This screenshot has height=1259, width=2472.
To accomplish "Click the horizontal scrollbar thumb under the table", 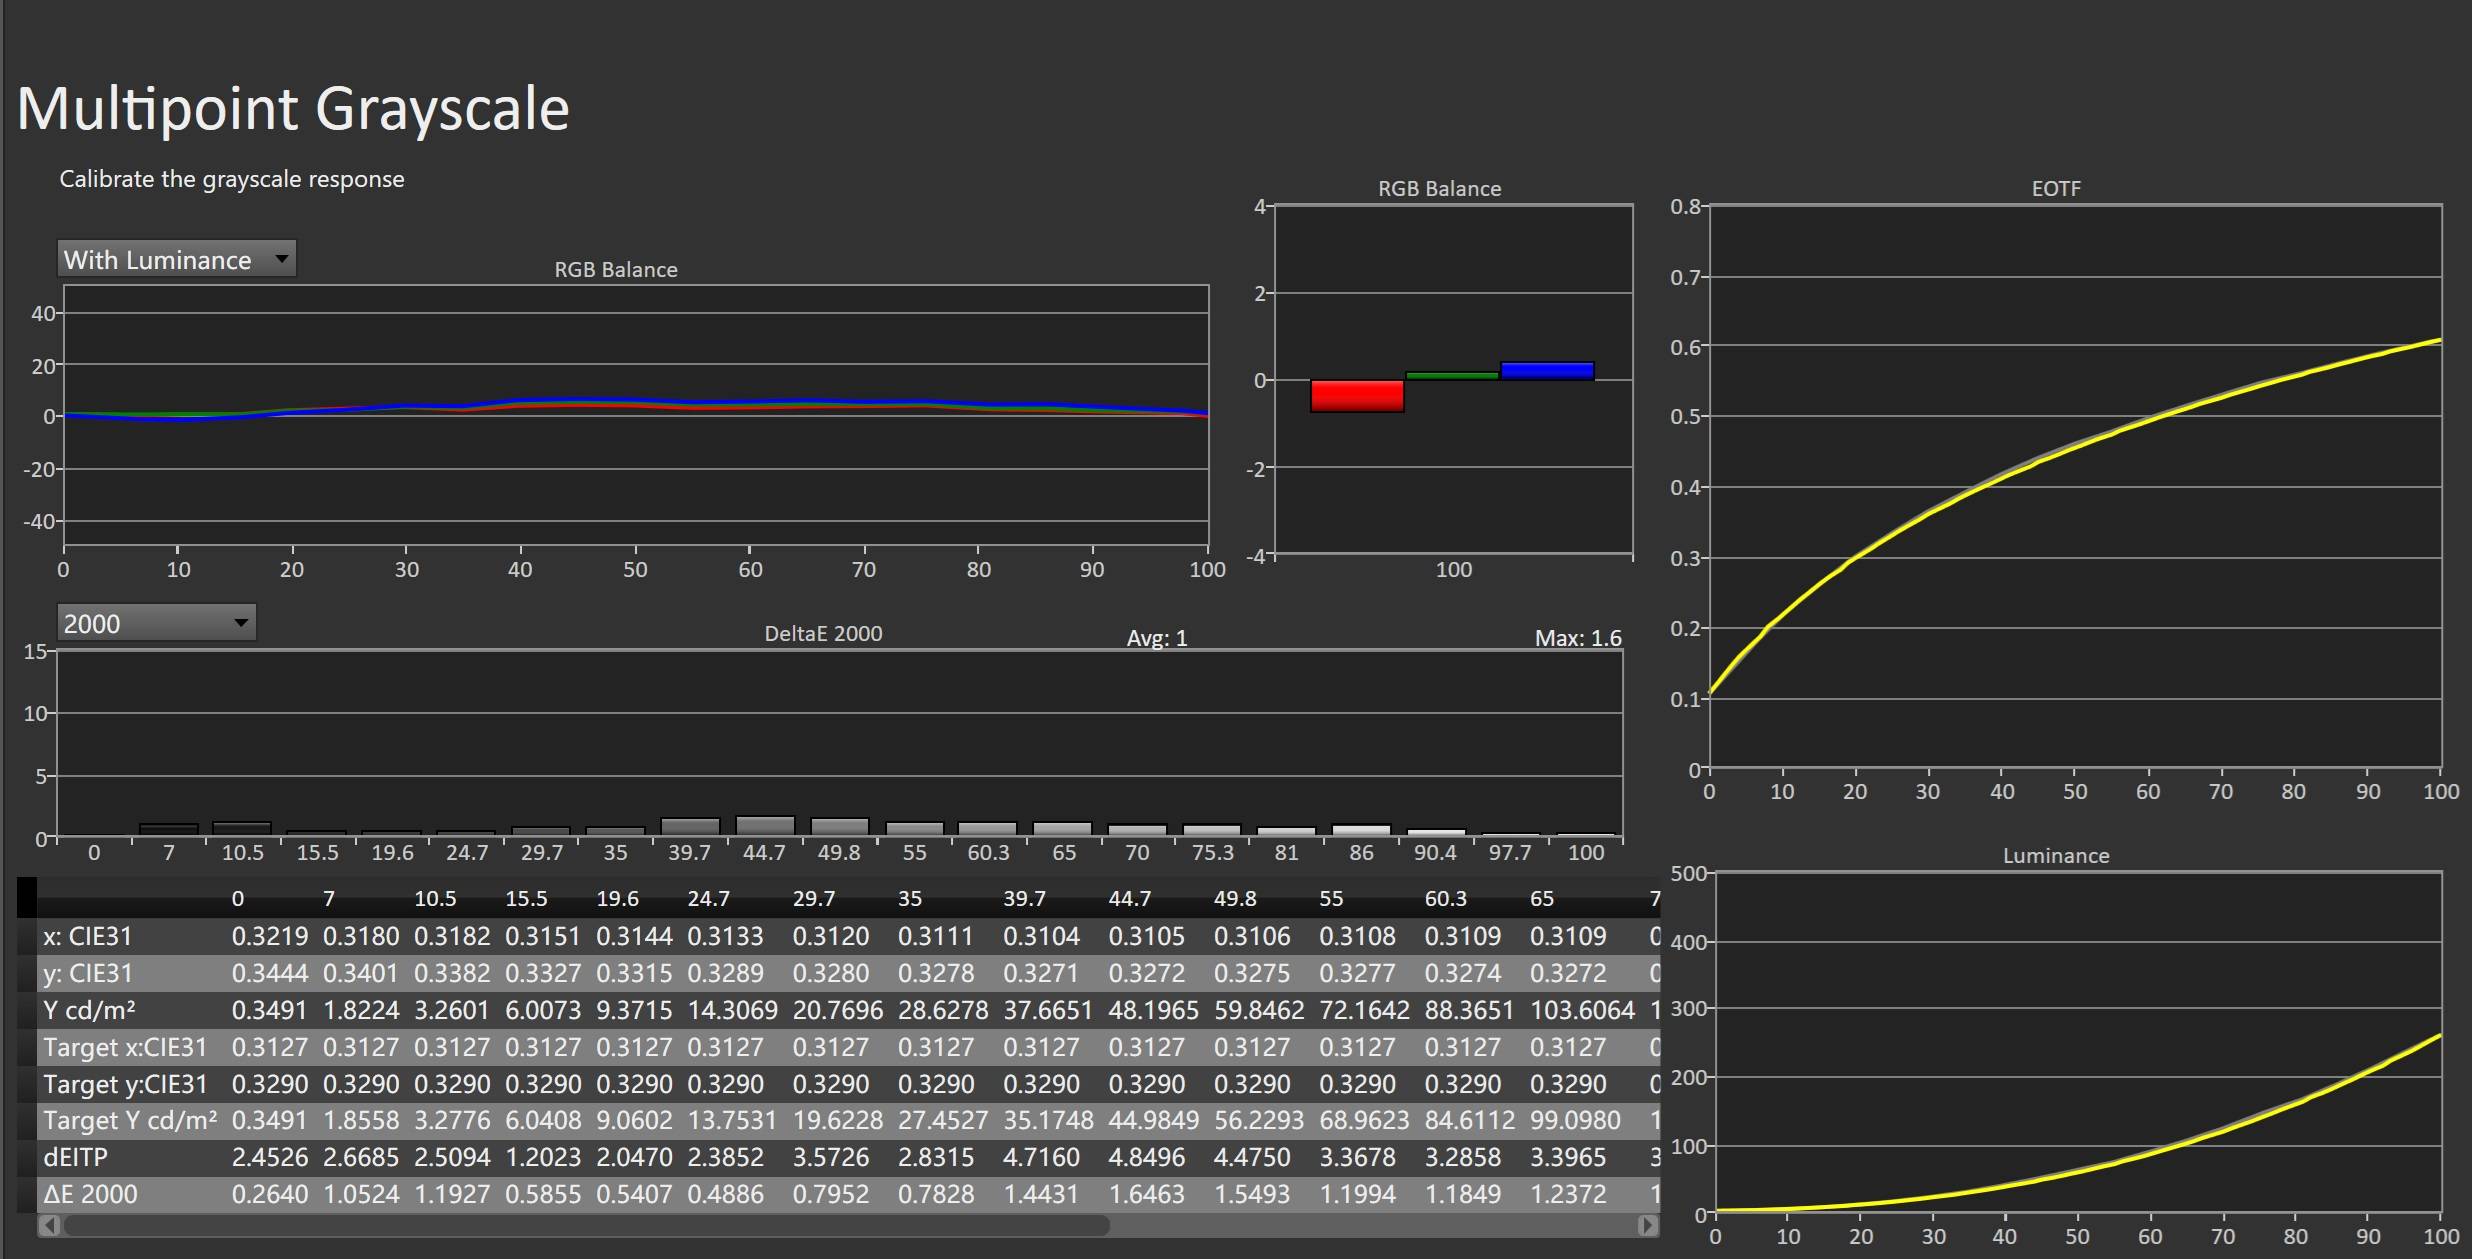I will coord(585,1225).
